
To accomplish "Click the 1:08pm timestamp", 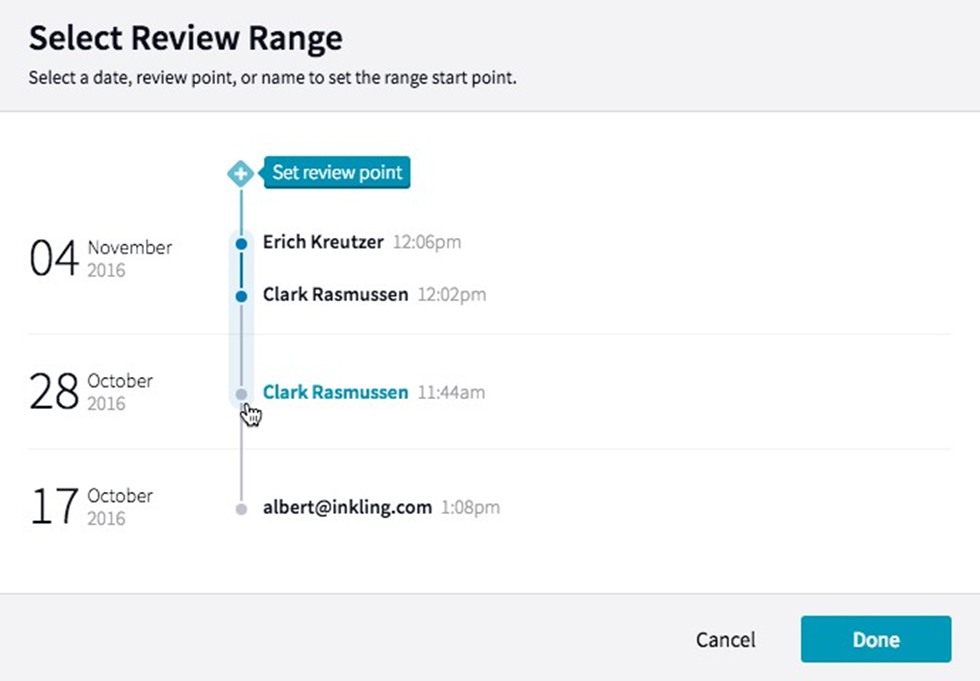I will pyautogui.click(x=470, y=508).
